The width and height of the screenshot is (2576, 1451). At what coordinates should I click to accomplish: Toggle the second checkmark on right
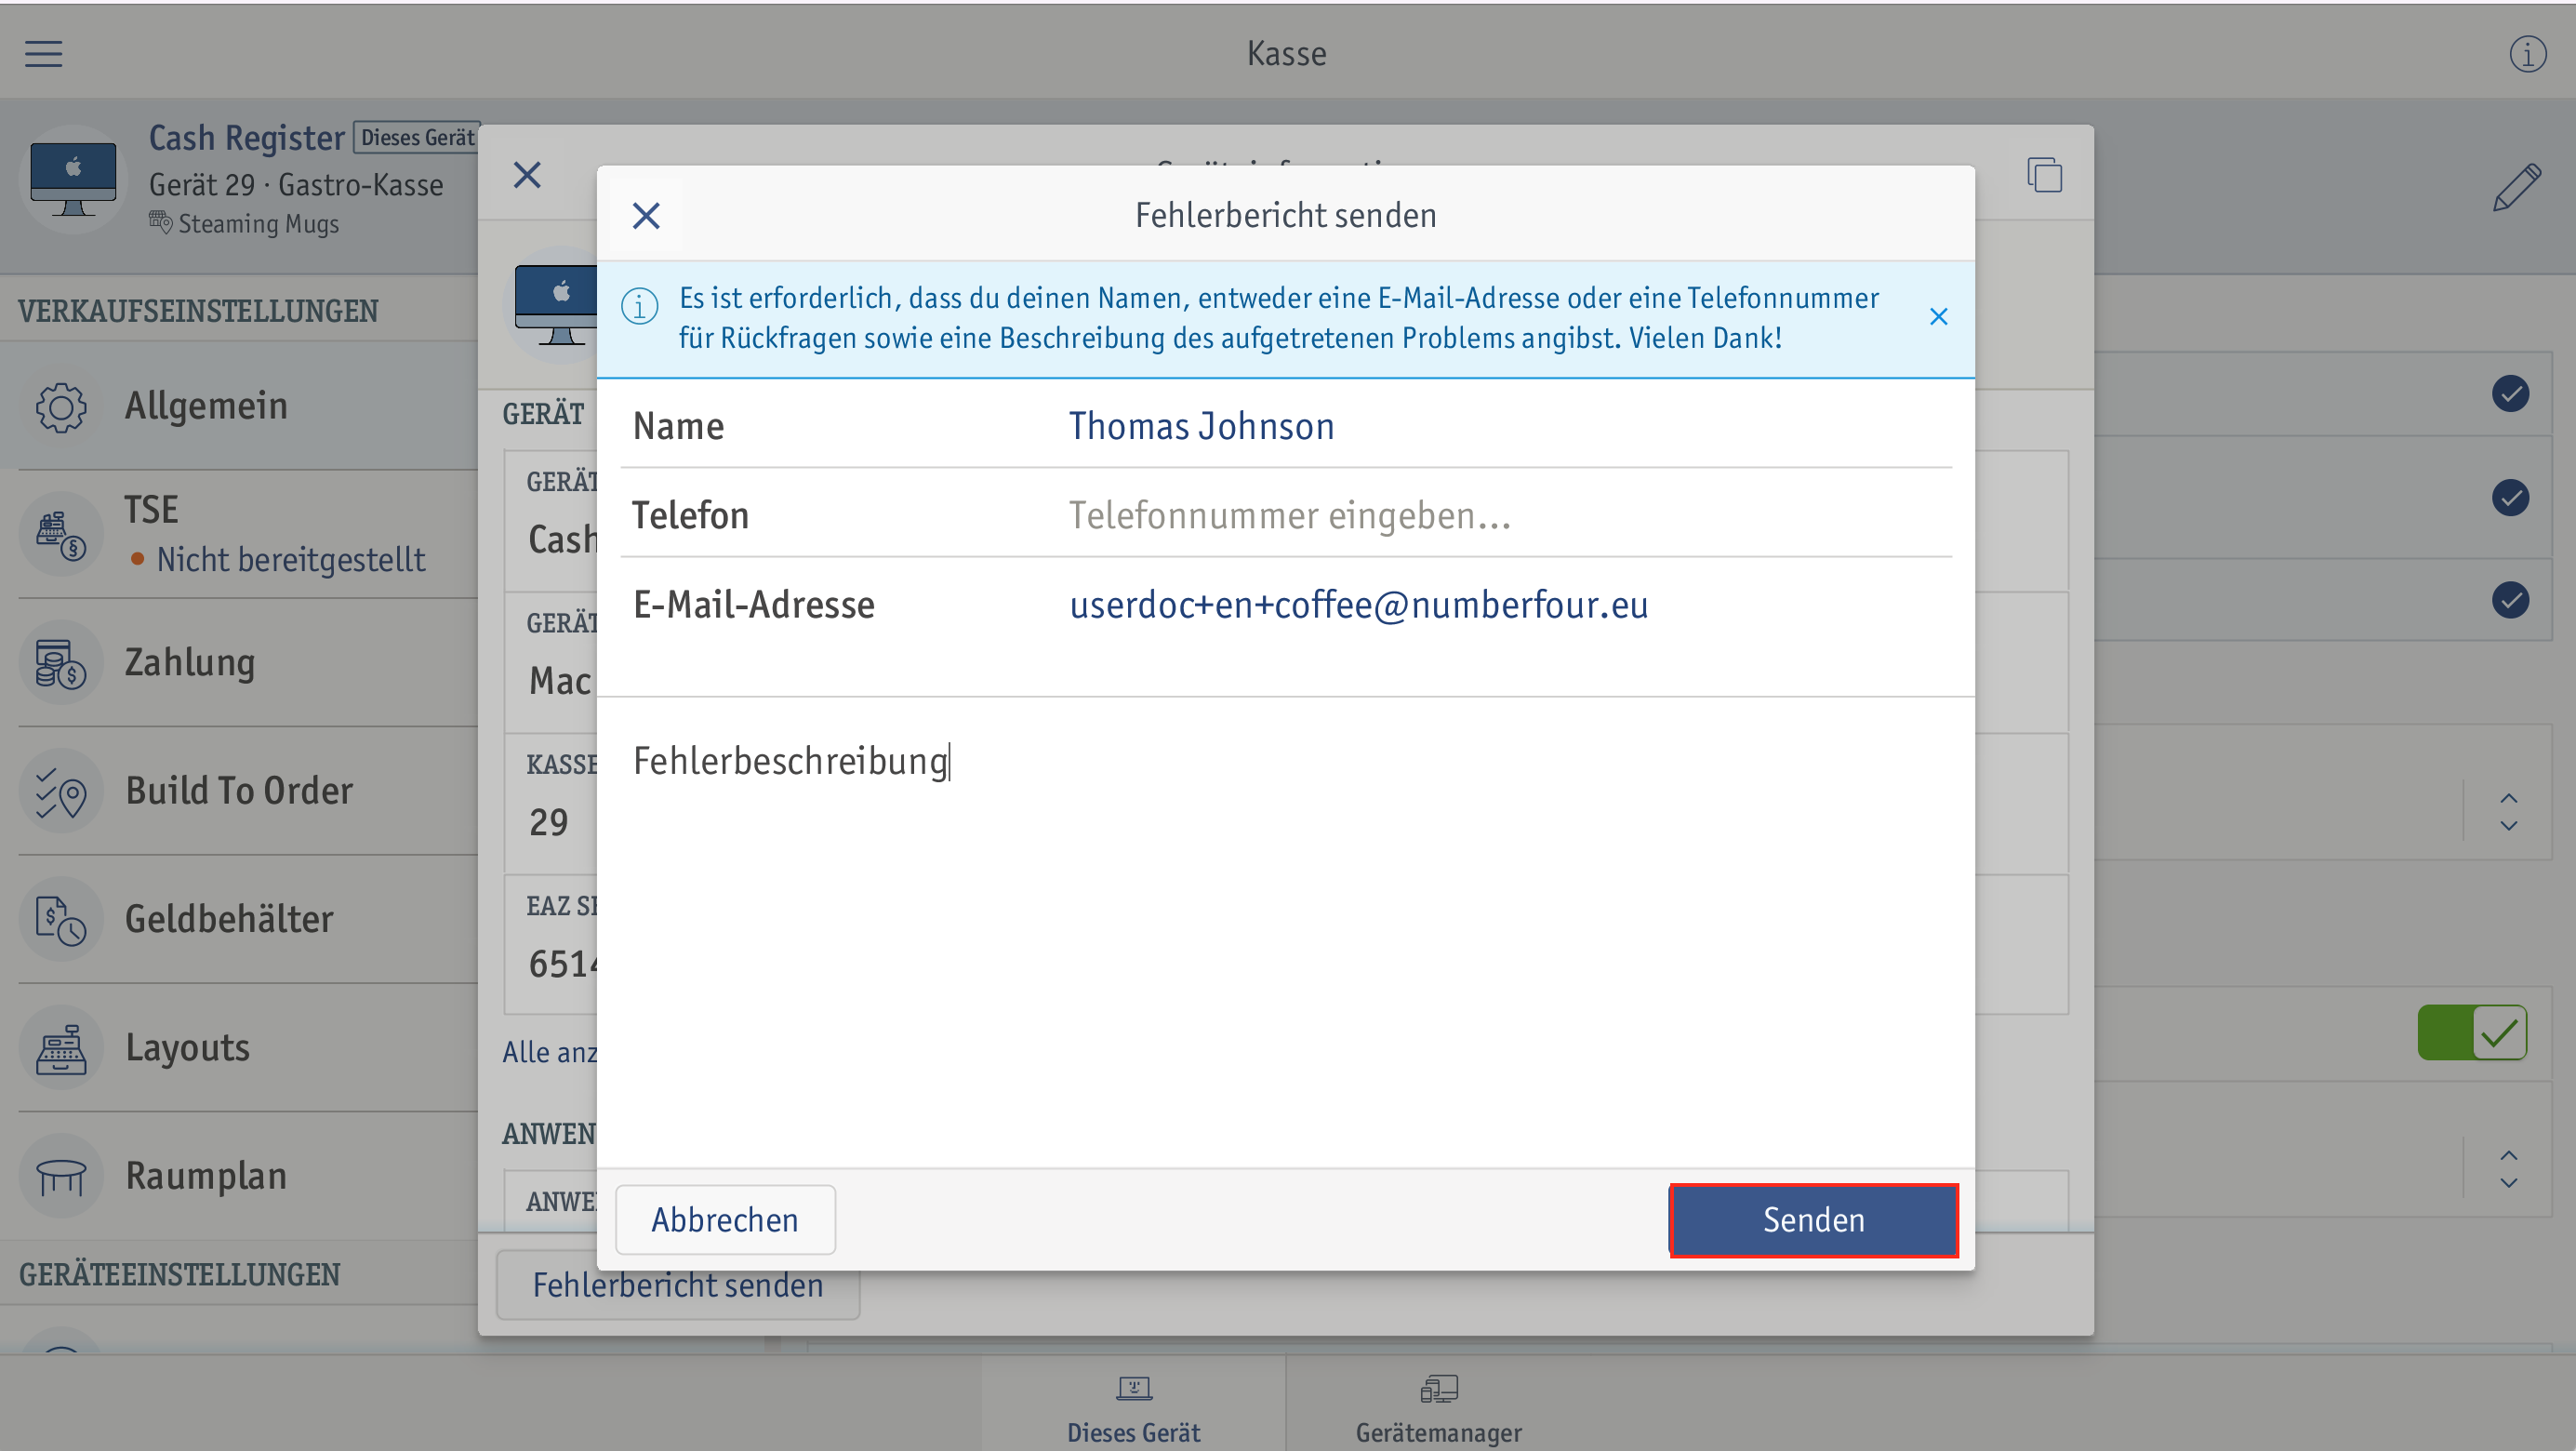pyautogui.click(x=2510, y=497)
